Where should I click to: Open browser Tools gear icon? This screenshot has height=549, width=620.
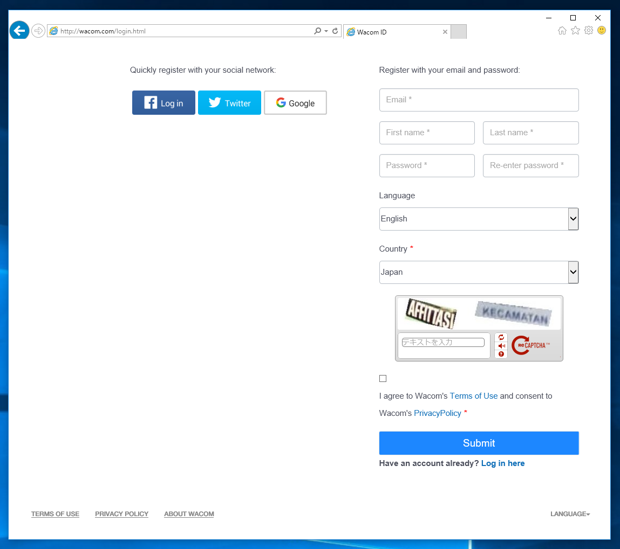[x=588, y=30]
